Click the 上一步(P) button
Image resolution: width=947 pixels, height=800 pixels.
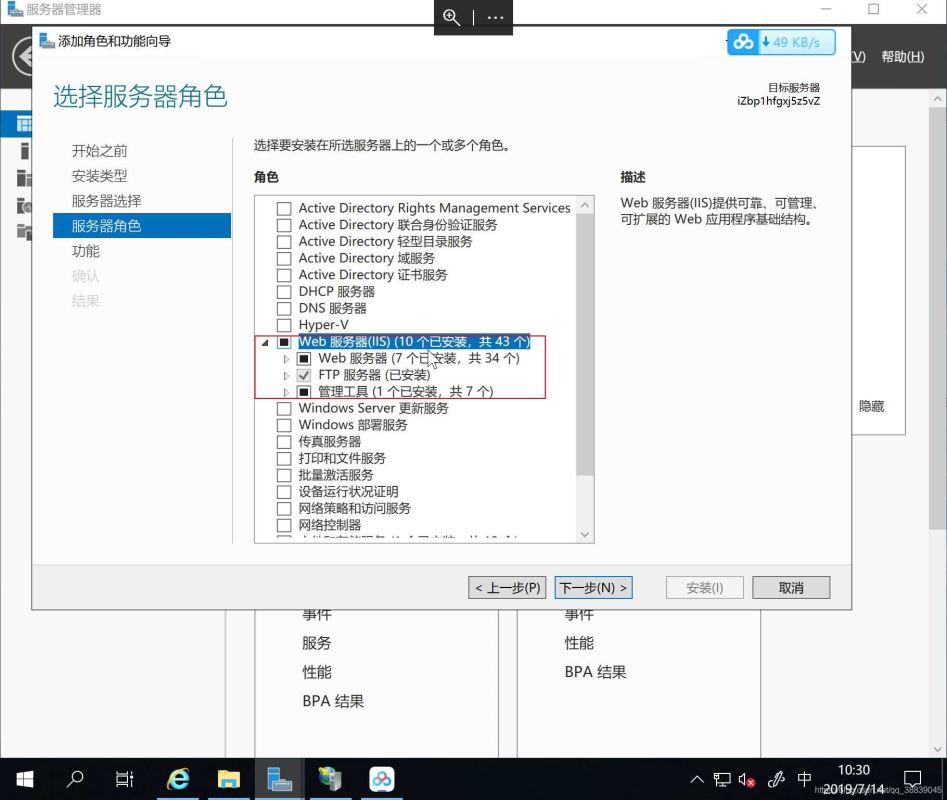(x=507, y=587)
